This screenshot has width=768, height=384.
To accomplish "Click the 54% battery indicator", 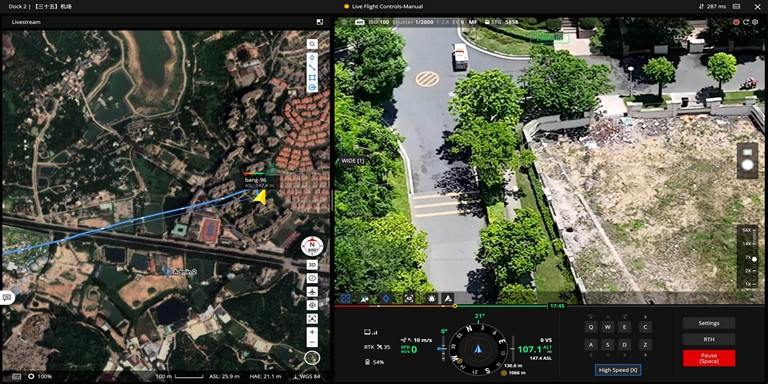I will (x=374, y=362).
